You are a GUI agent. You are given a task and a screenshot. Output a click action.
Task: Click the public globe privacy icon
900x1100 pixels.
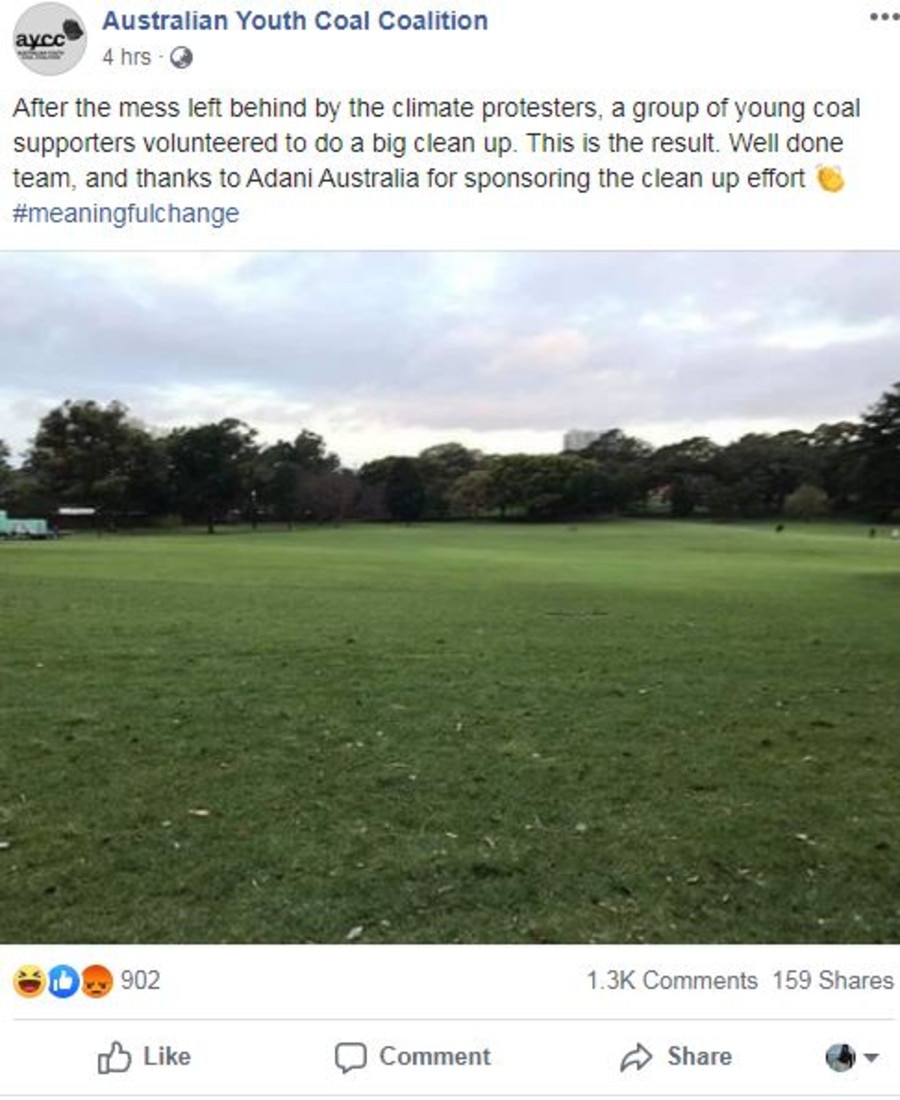pos(181,58)
